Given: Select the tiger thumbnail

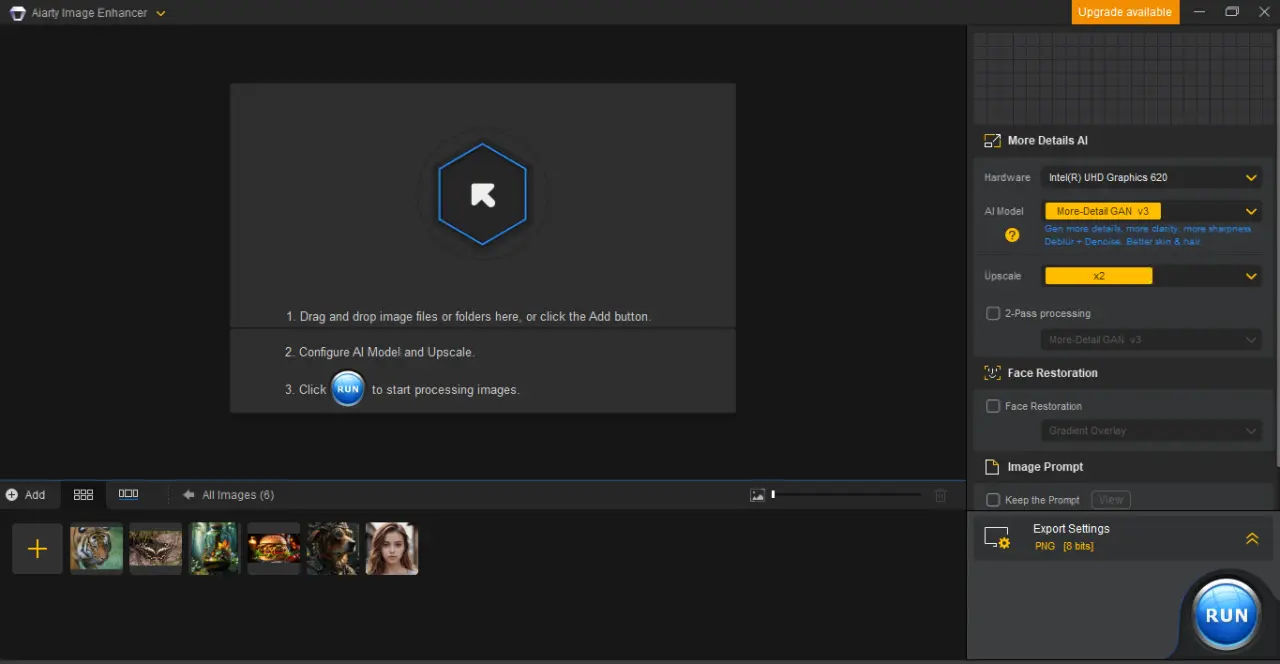Looking at the screenshot, I should (97, 548).
